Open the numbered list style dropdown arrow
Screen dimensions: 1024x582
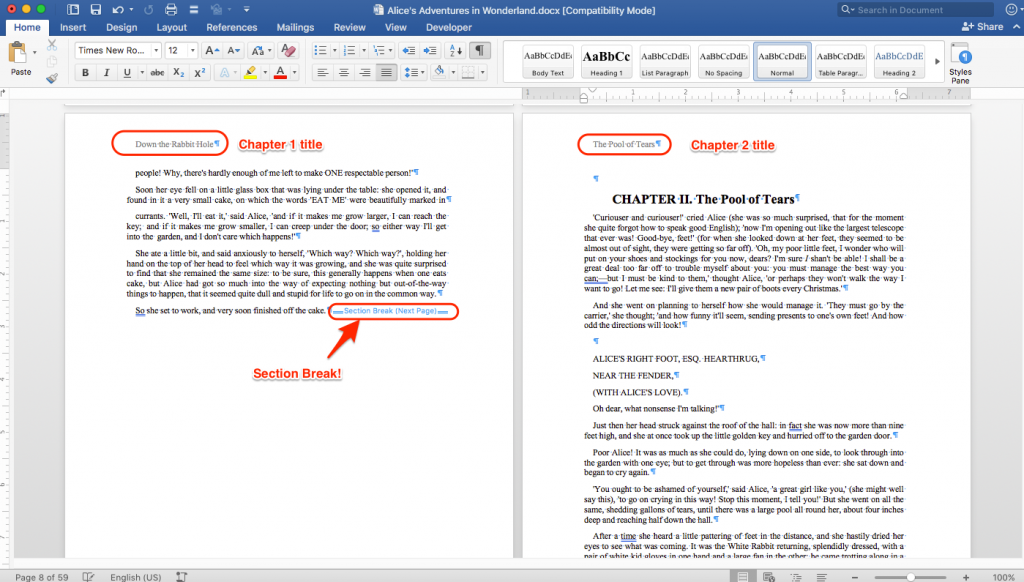(364, 50)
